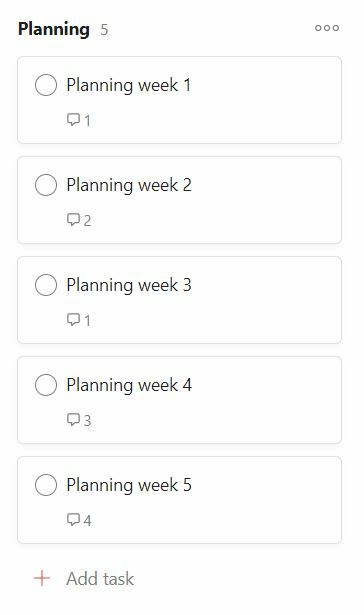Mark Planning week 3 as complete
The image size is (364, 615).
[46, 285]
